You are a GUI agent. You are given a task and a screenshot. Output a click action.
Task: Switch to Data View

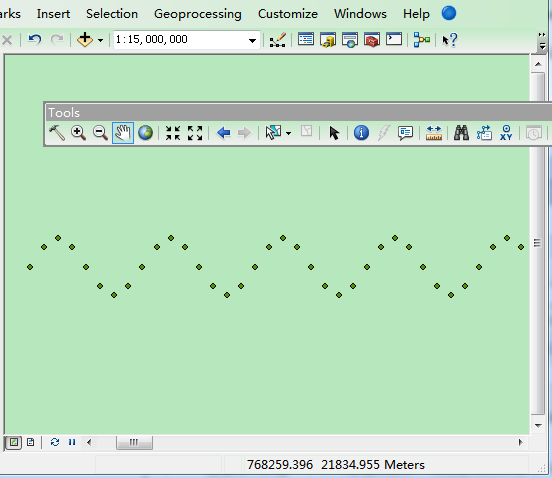(14, 442)
